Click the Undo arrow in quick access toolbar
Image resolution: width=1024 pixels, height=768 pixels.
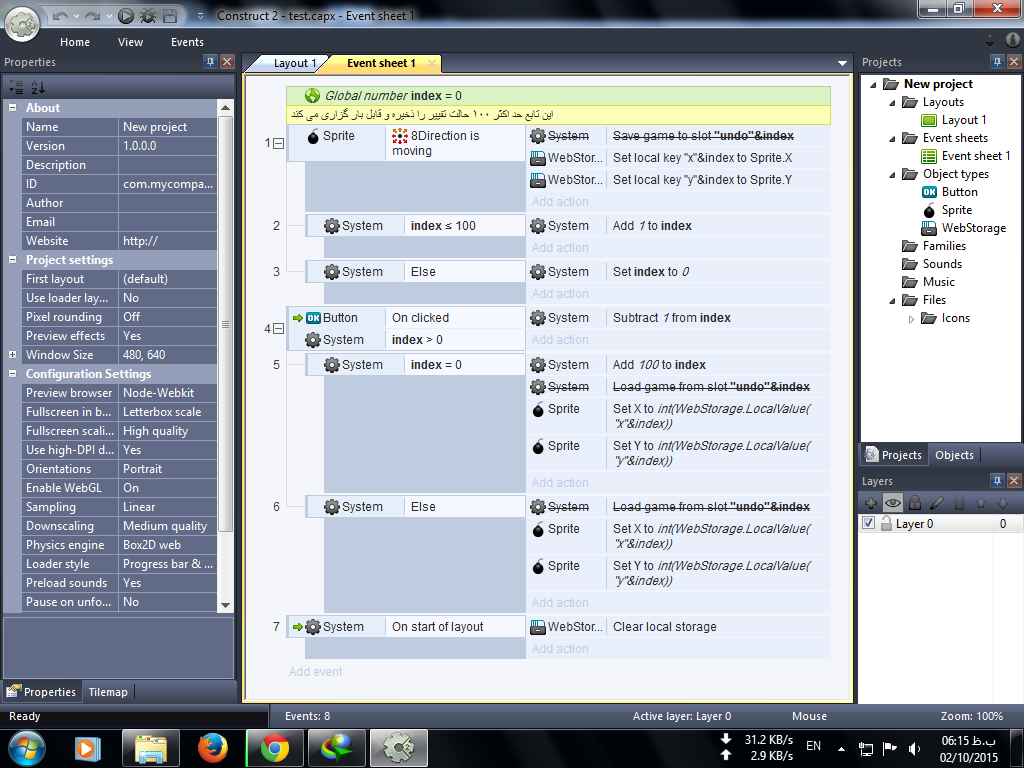point(60,16)
